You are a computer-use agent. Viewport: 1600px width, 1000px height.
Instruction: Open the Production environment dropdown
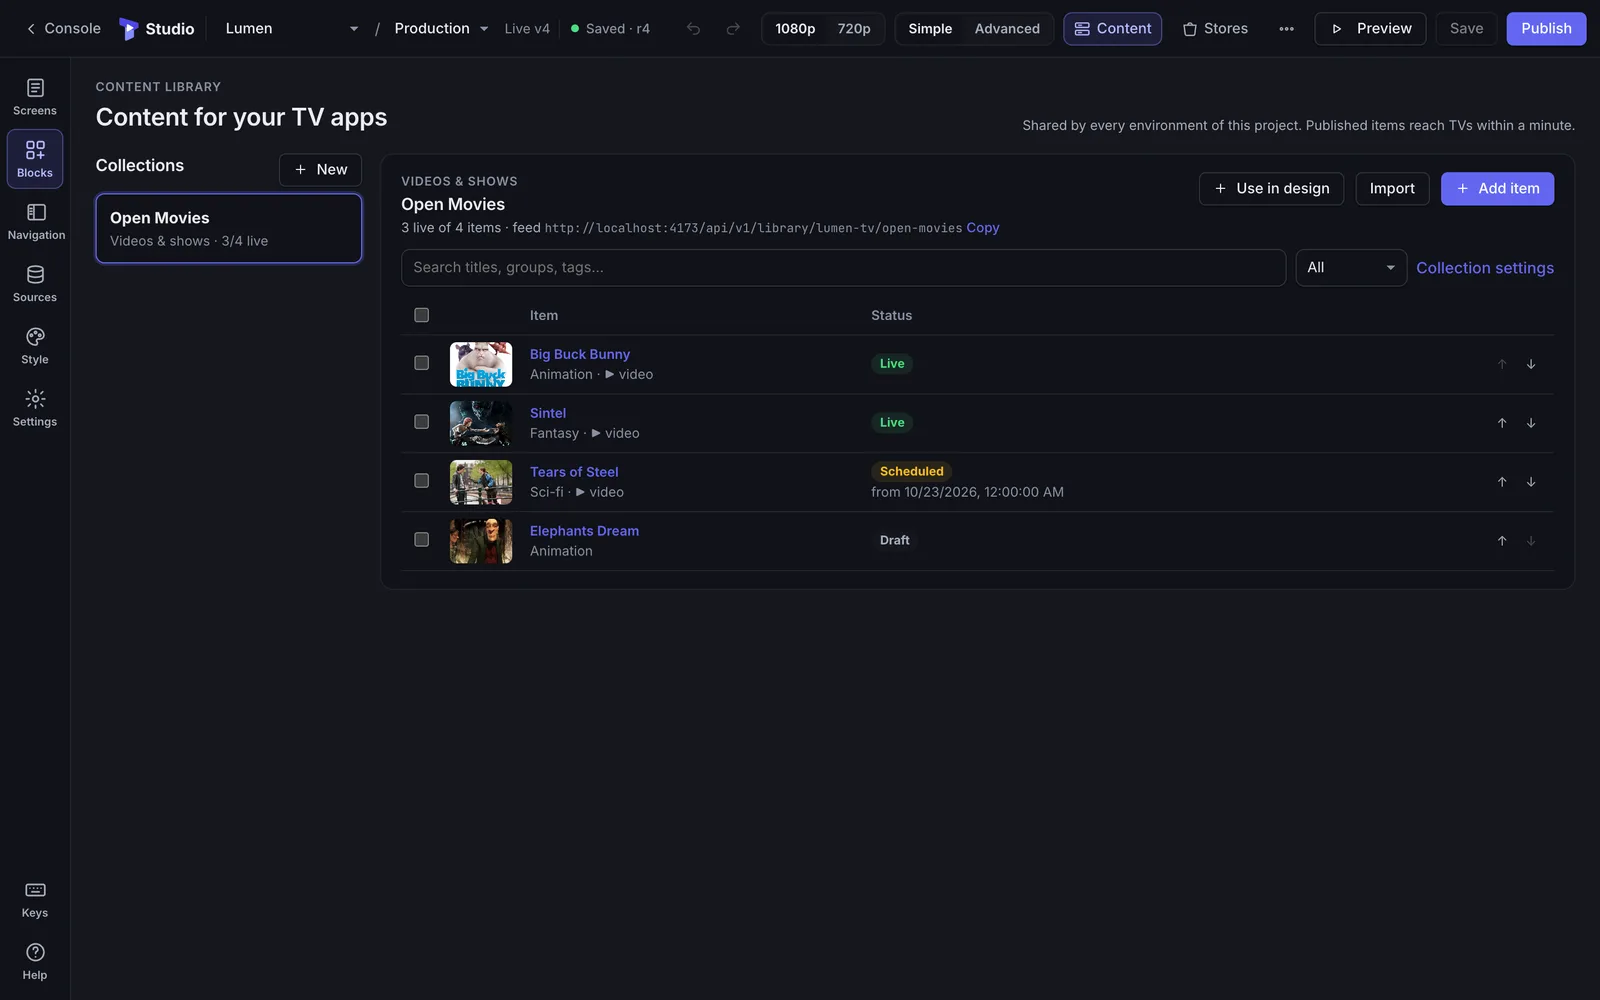(441, 29)
